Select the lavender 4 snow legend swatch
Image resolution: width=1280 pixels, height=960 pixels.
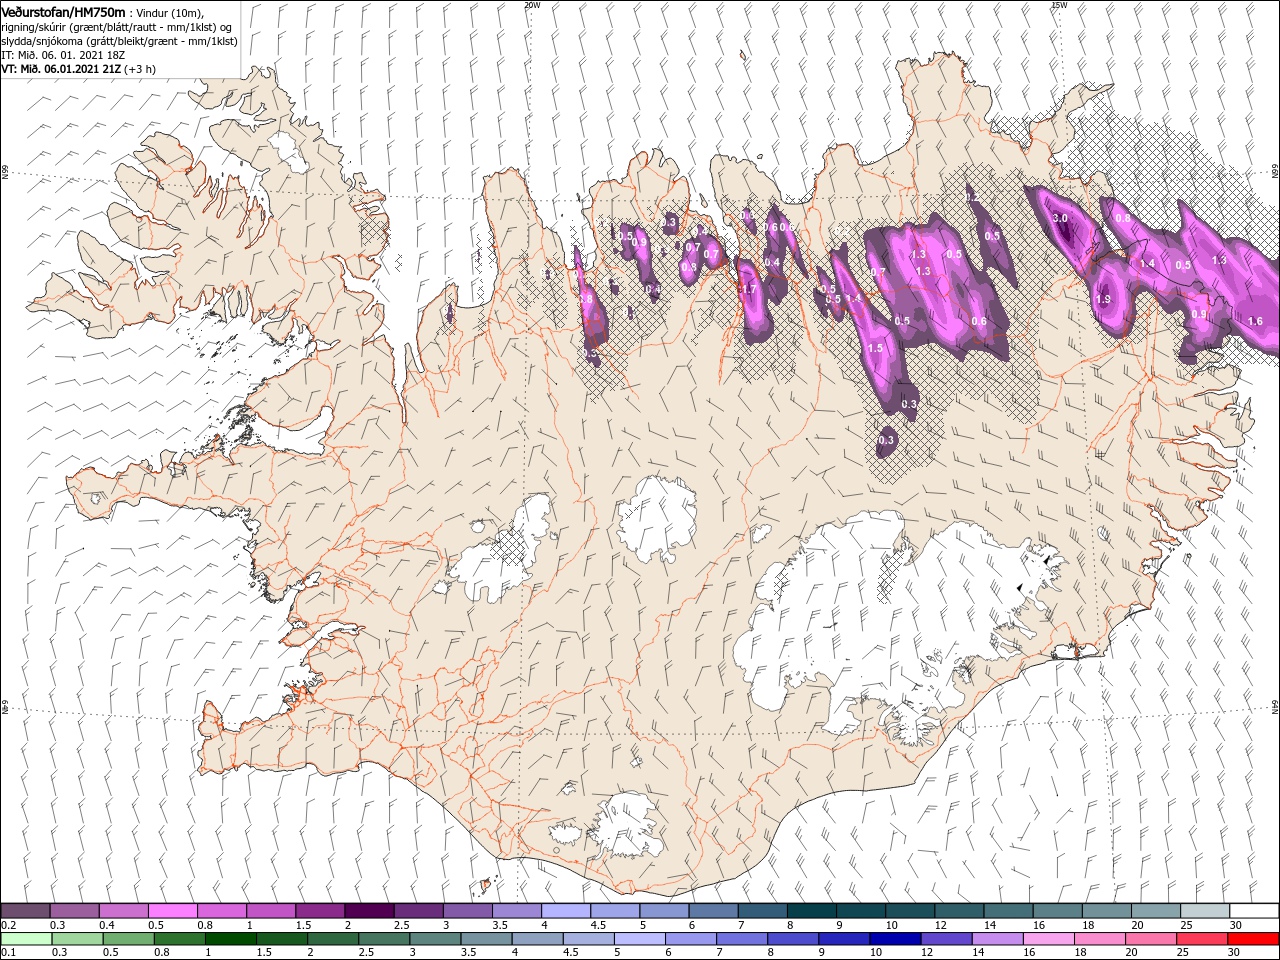tap(566, 911)
